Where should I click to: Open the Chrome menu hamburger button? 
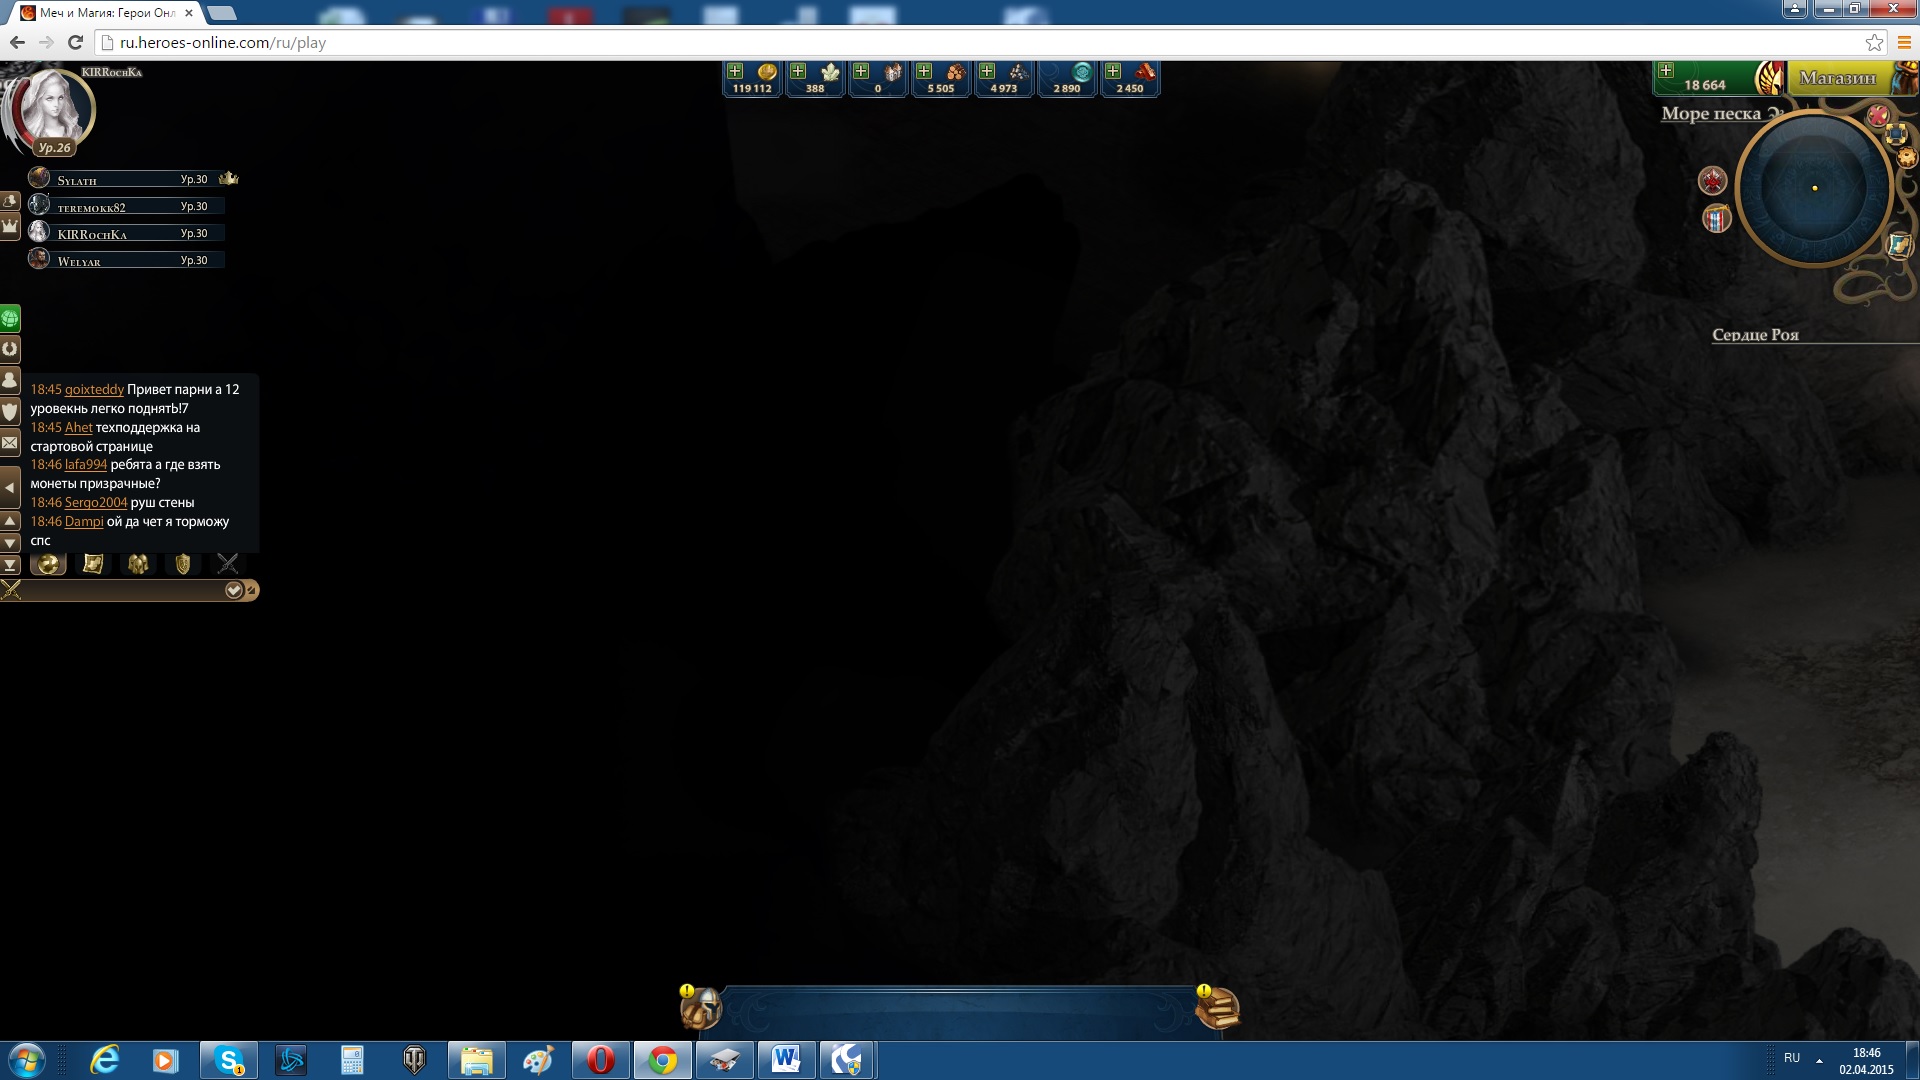pyautogui.click(x=1904, y=42)
